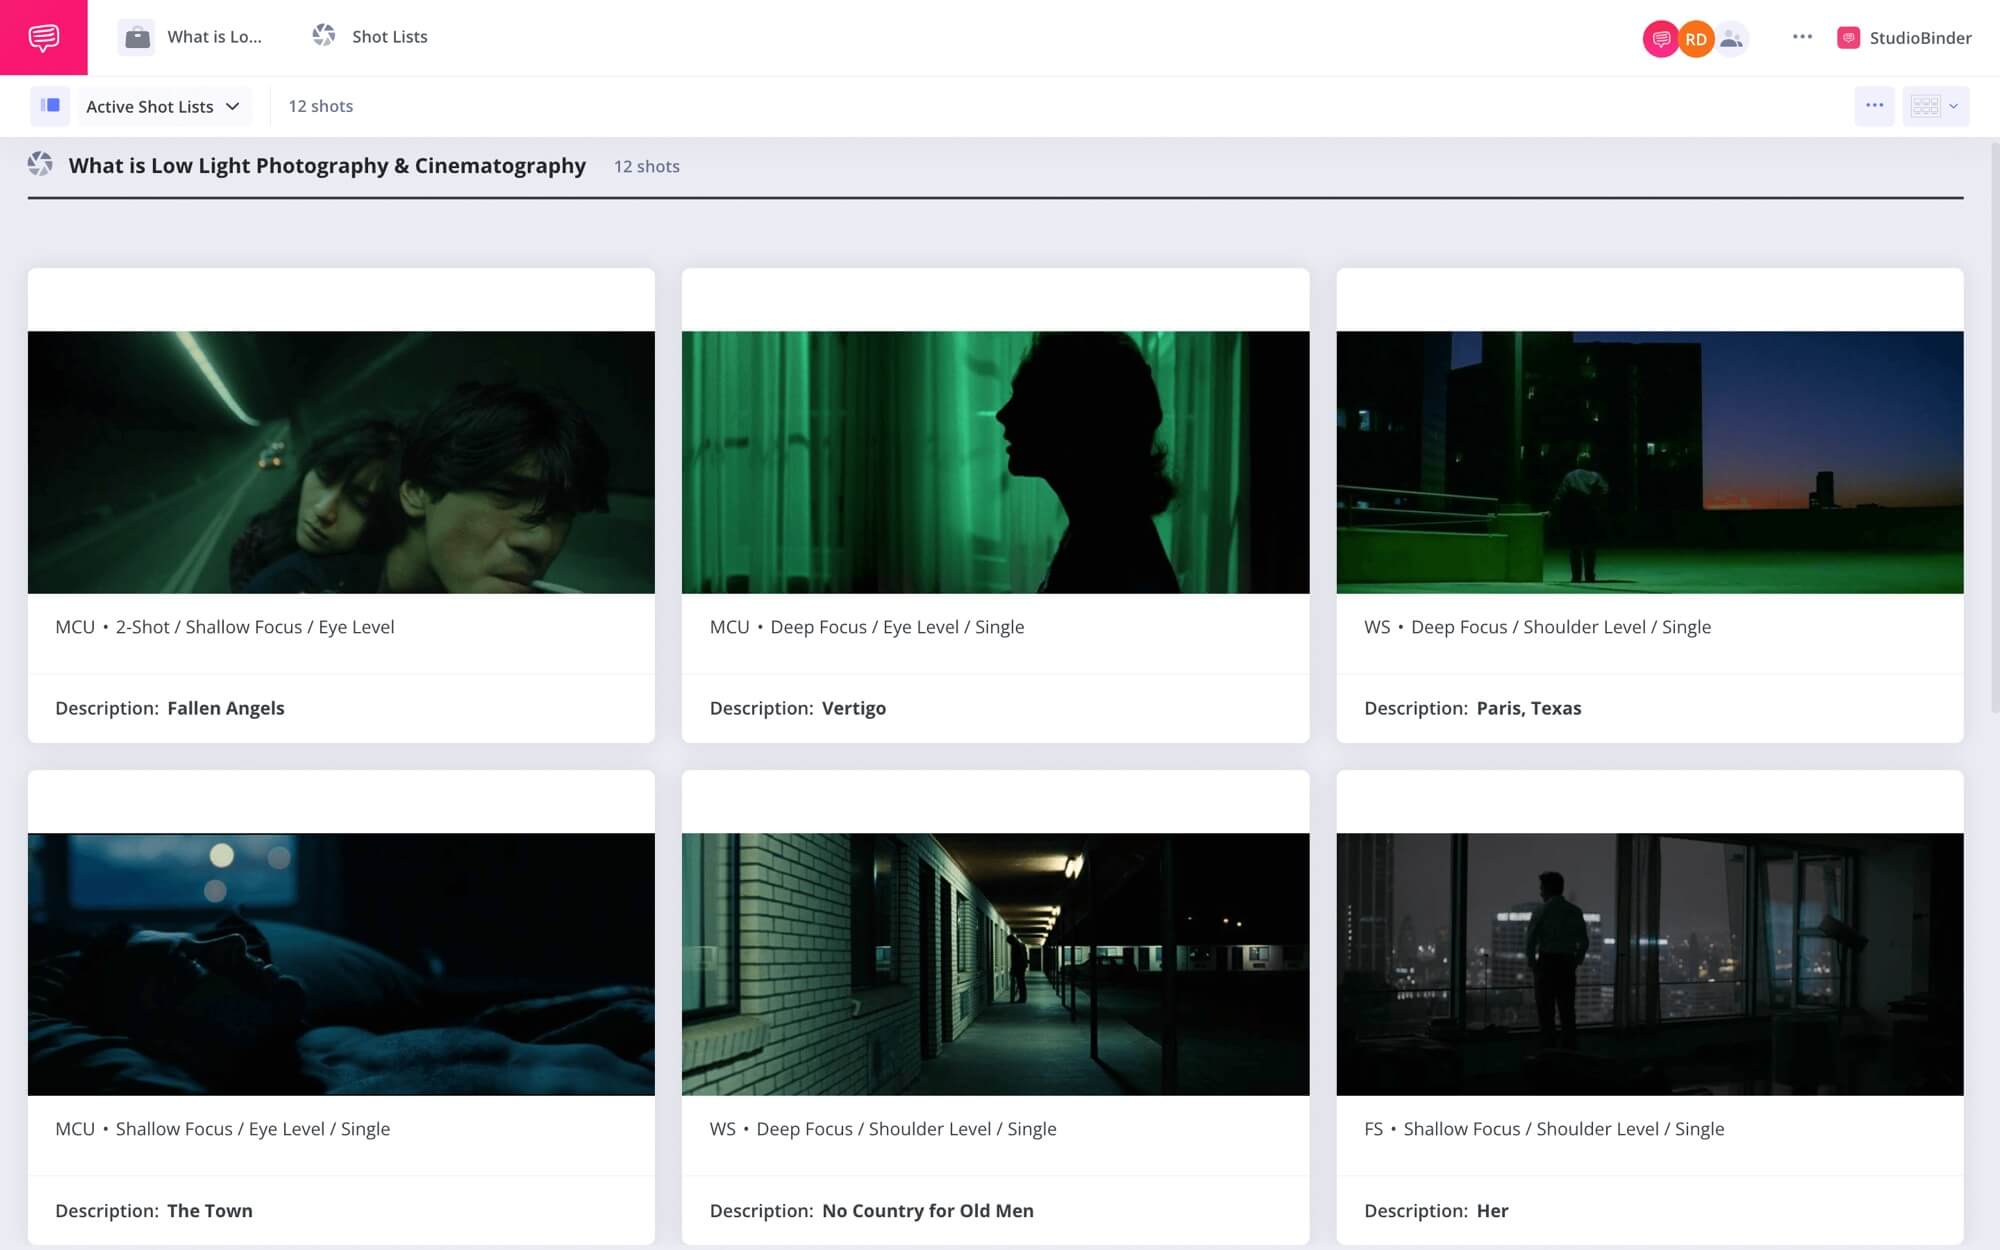Image resolution: width=2000 pixels, height=1250 pixels.
Task: Click the '12 shots' label beside the title
Action: 646,167
